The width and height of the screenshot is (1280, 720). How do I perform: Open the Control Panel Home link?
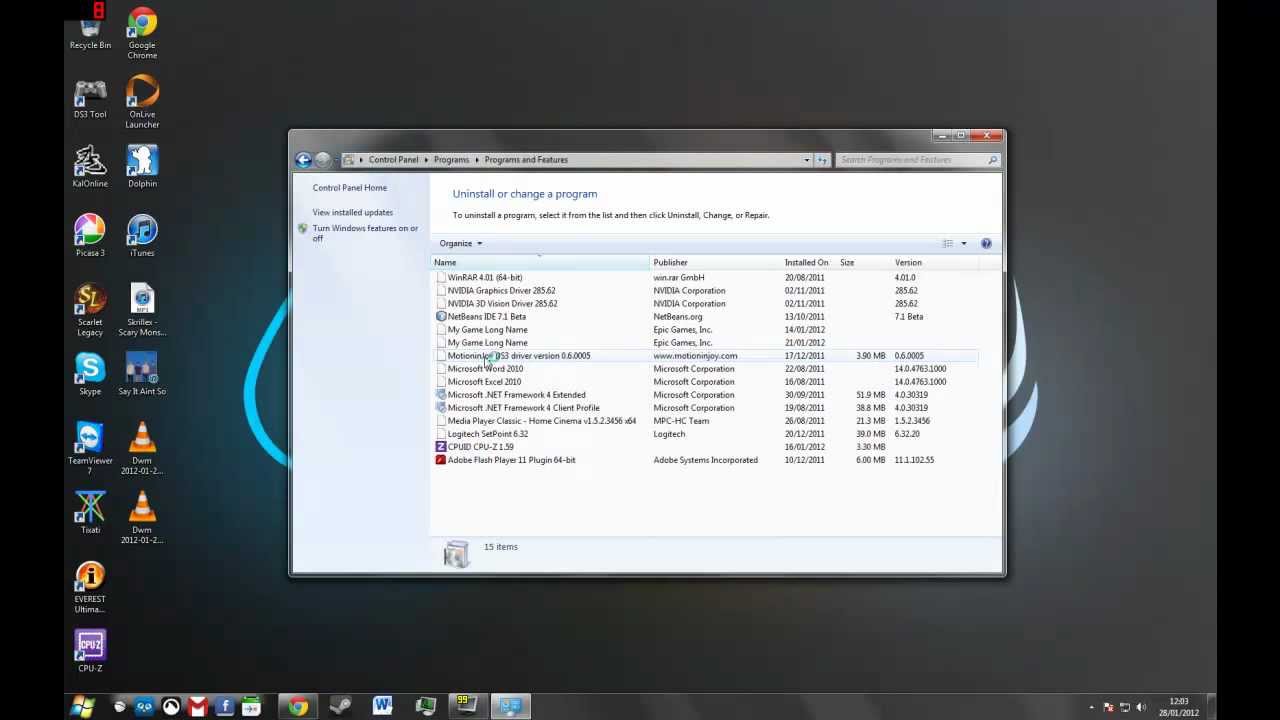[349, 188]
